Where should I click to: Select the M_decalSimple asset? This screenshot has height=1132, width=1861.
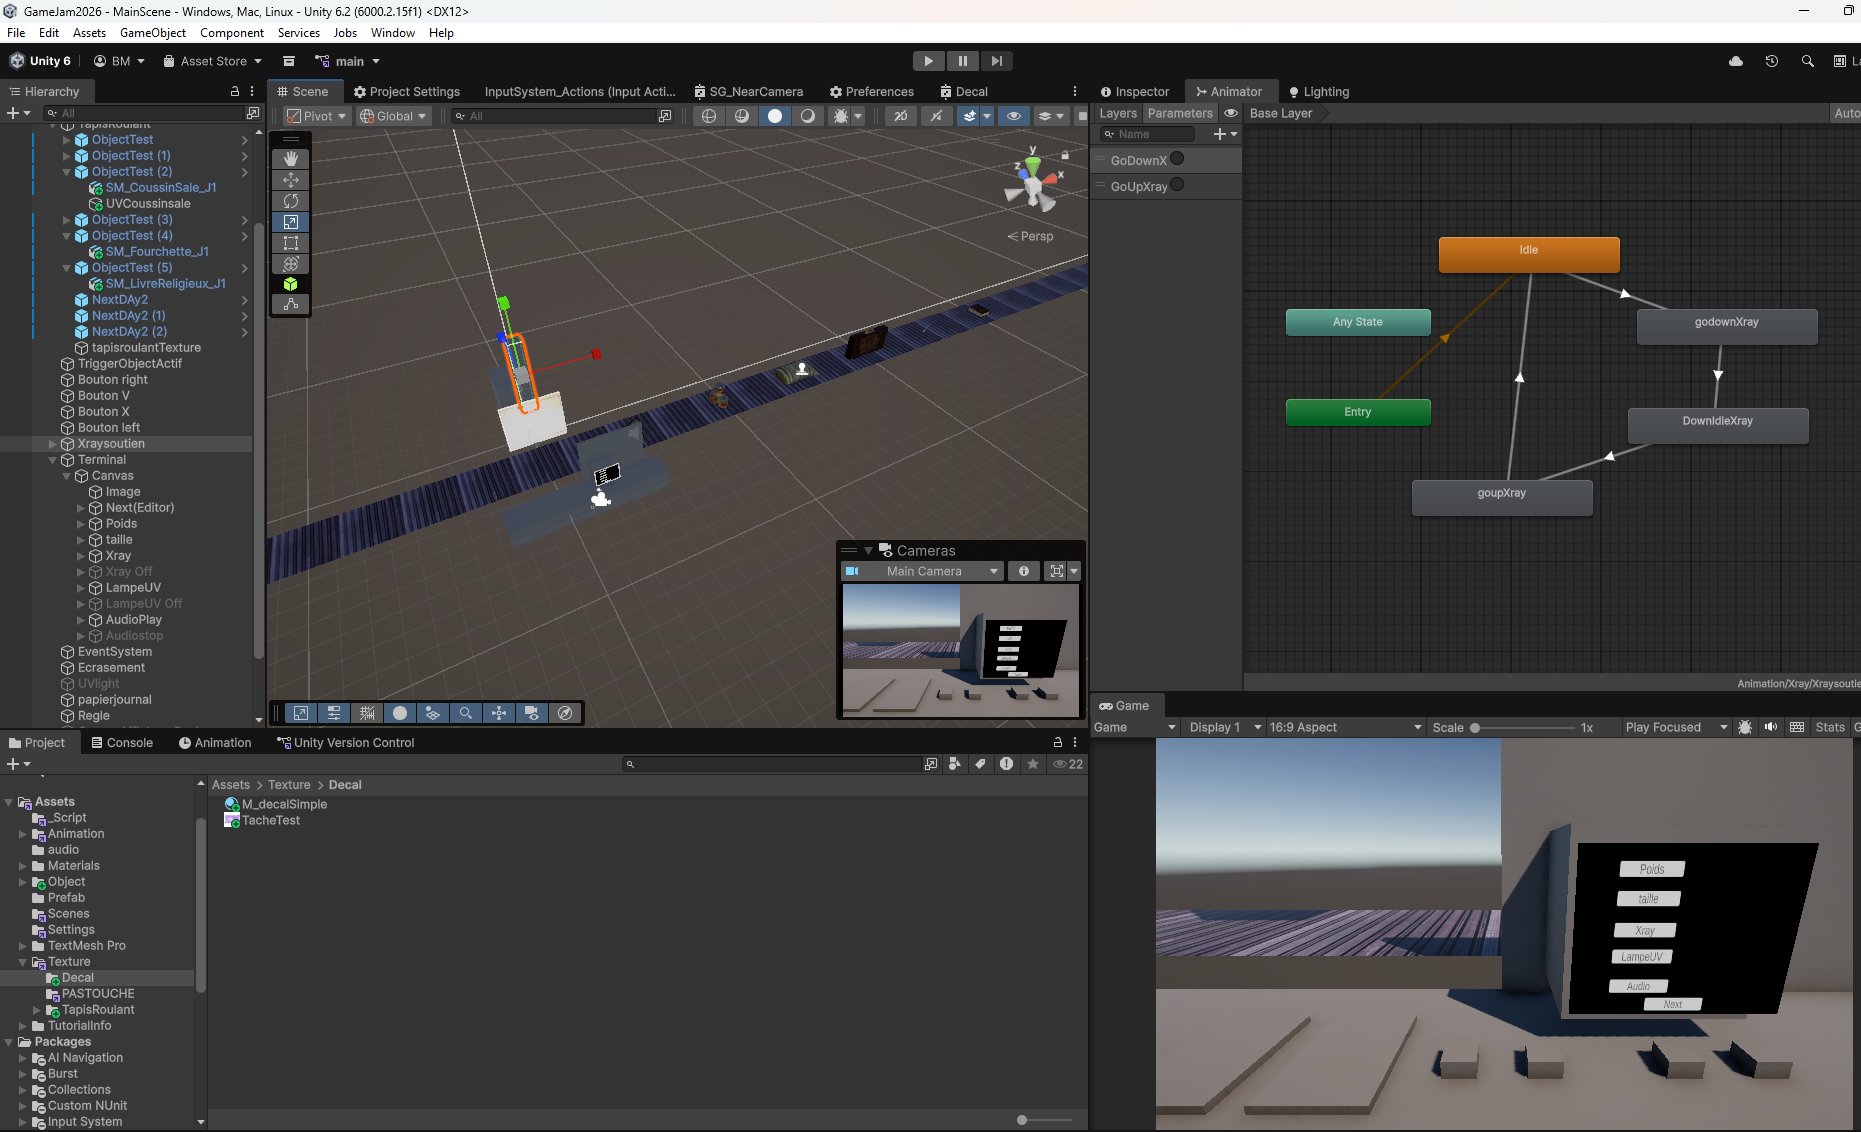pyautogui.click(x=284, y=804)
